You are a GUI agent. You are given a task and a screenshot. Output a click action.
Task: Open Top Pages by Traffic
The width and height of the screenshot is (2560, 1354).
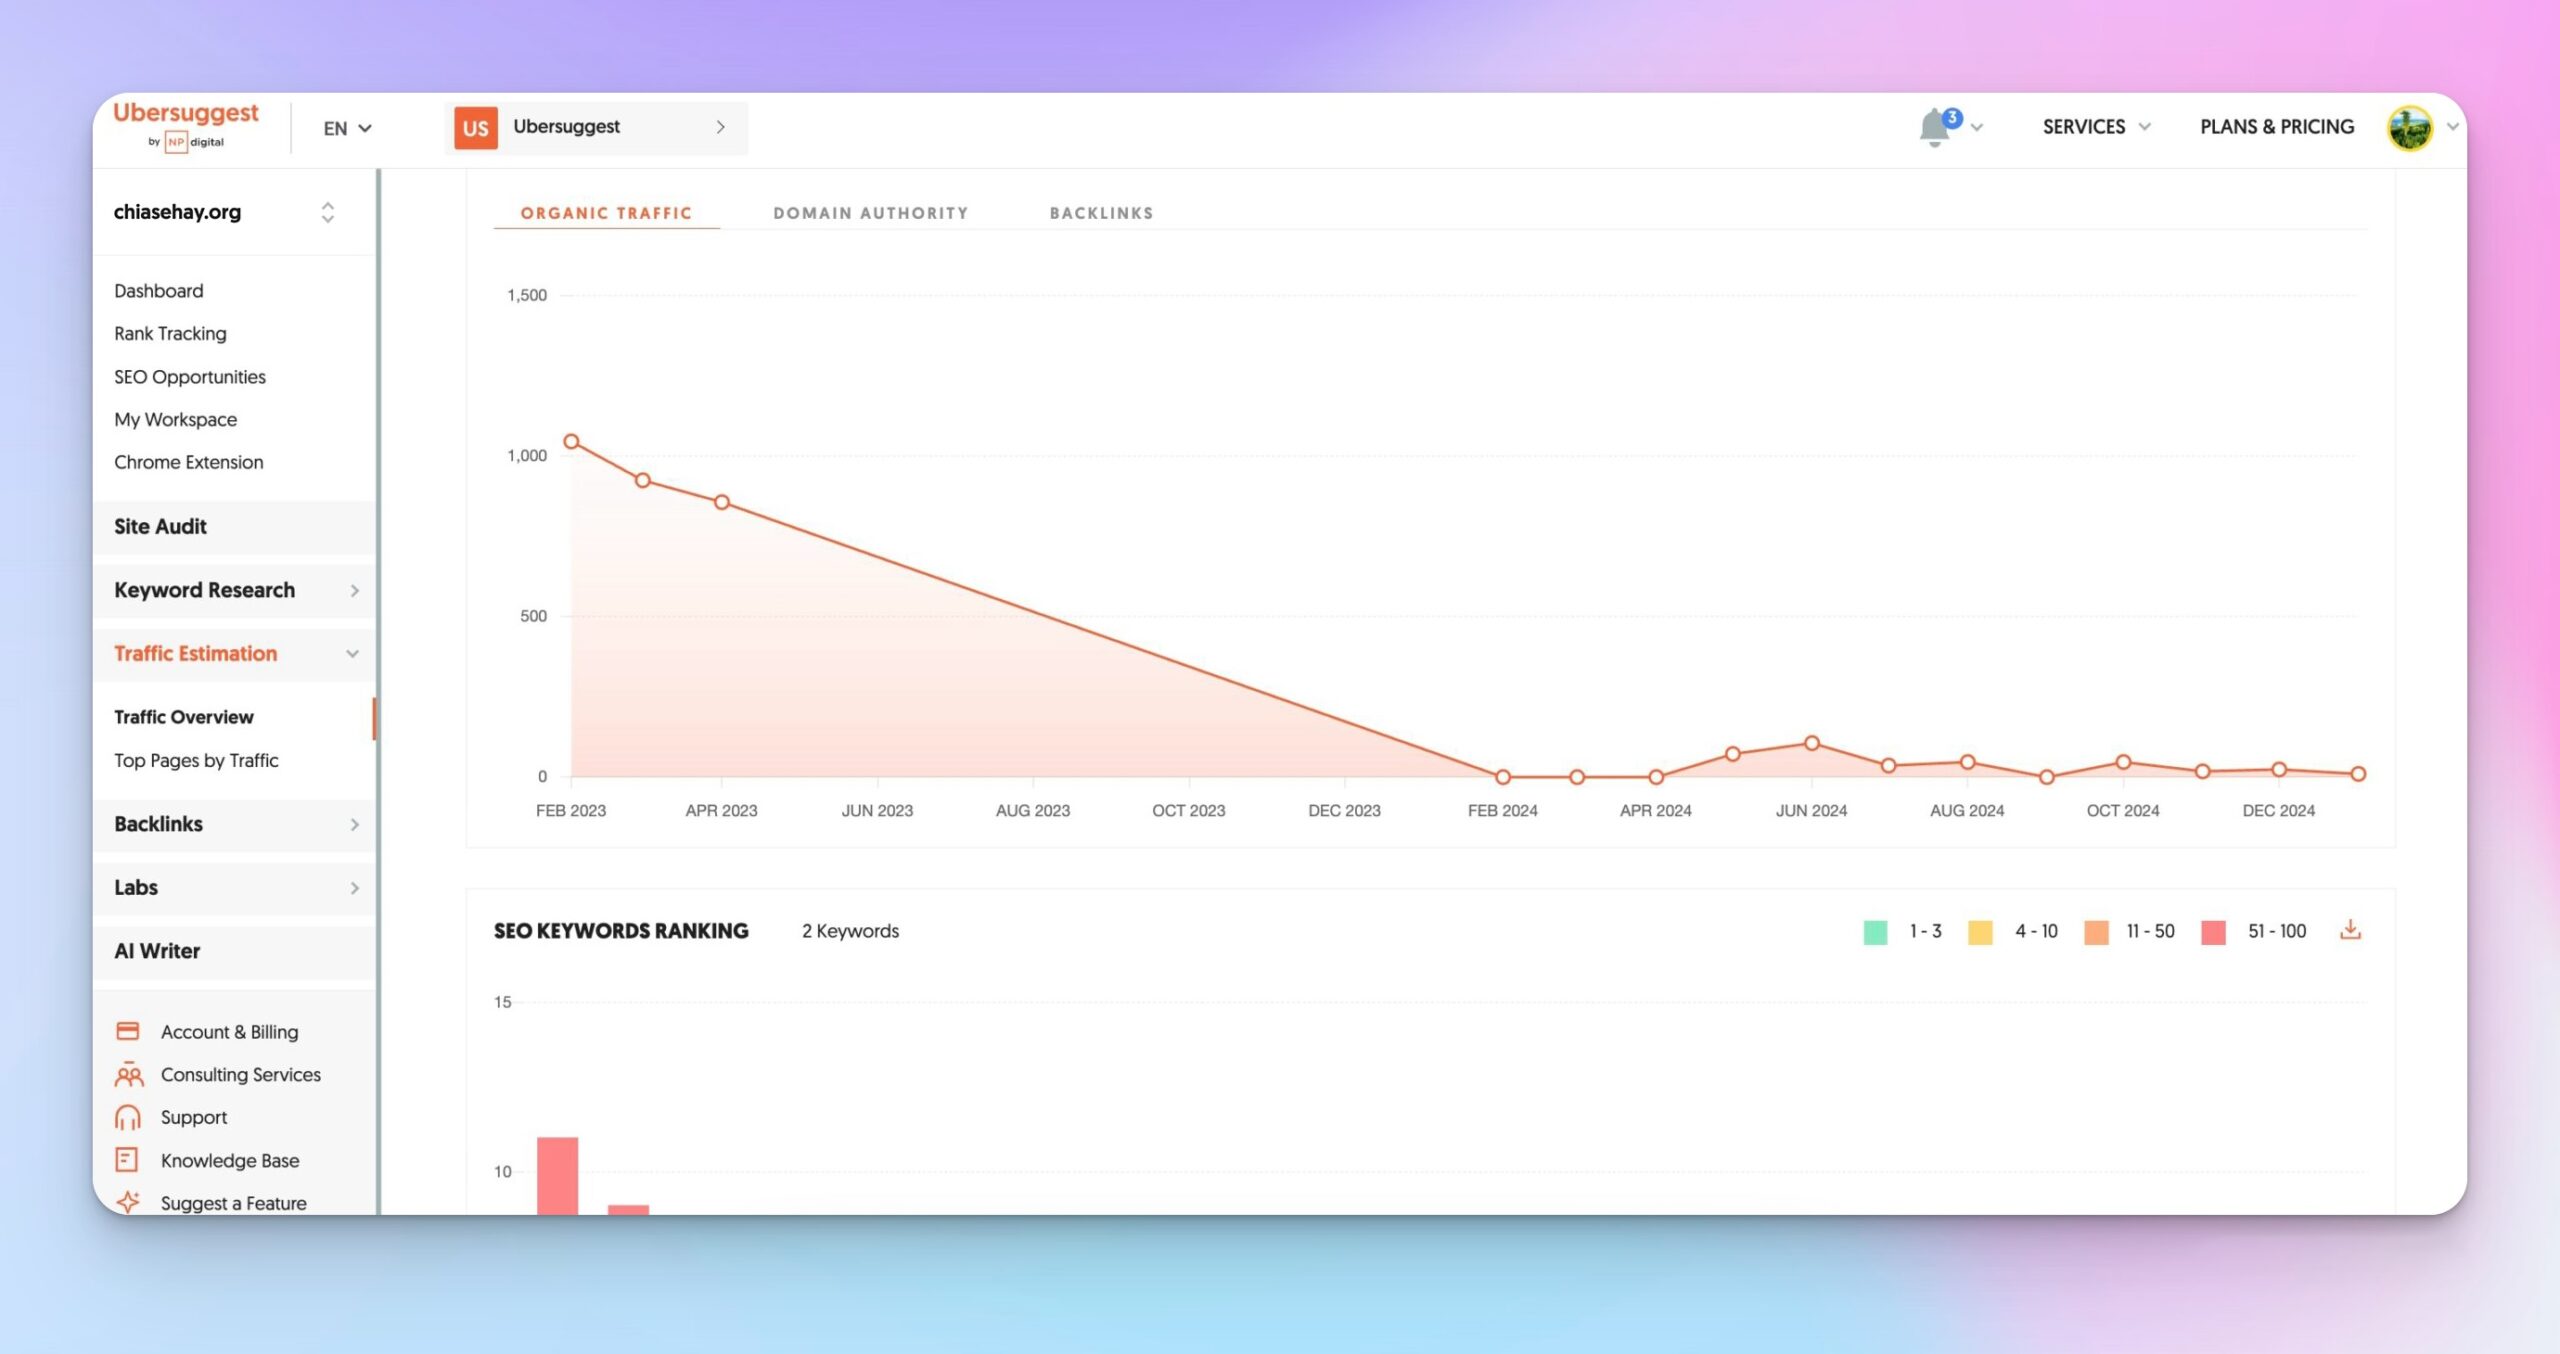pos(196,760)
